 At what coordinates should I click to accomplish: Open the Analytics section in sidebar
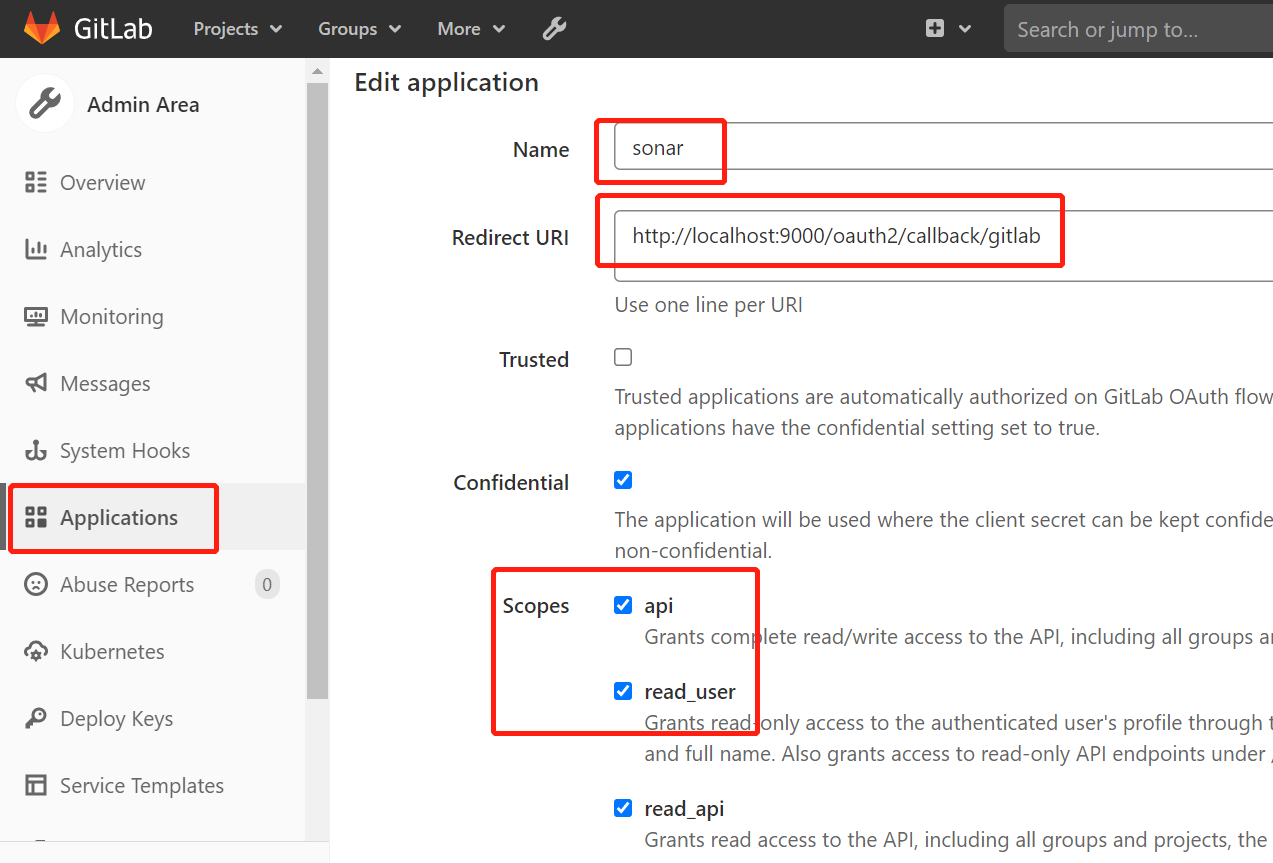[x=103, y=249]
